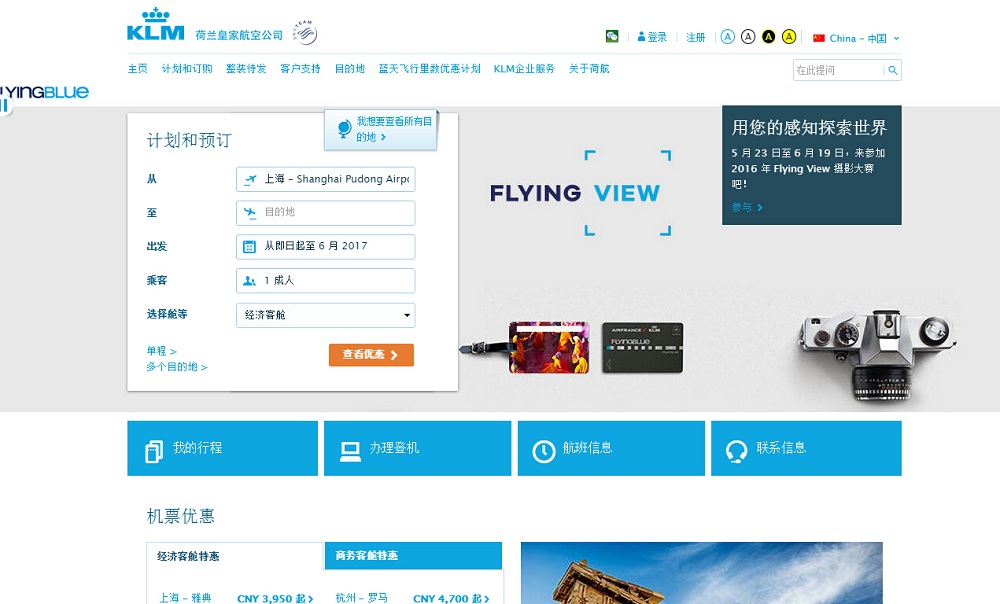Viewport: 1000px width, 604px height.
Task: Click the search magnifier icon
Action: click(893, 70)
